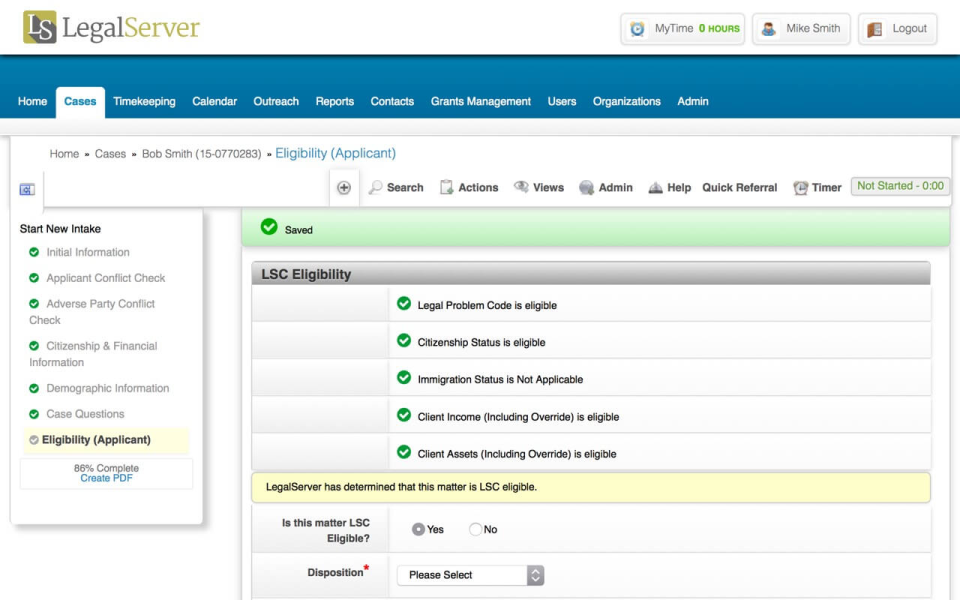
Task: Select the Views eye icon
Action: 519,187
